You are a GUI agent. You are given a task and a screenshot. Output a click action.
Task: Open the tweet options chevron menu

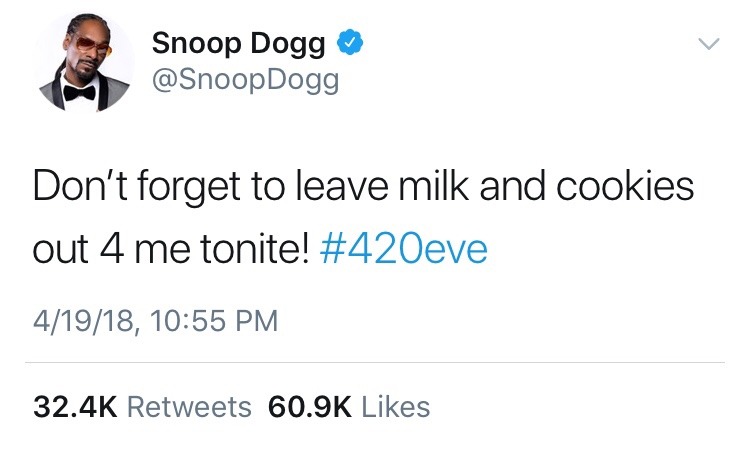point(707,45)
